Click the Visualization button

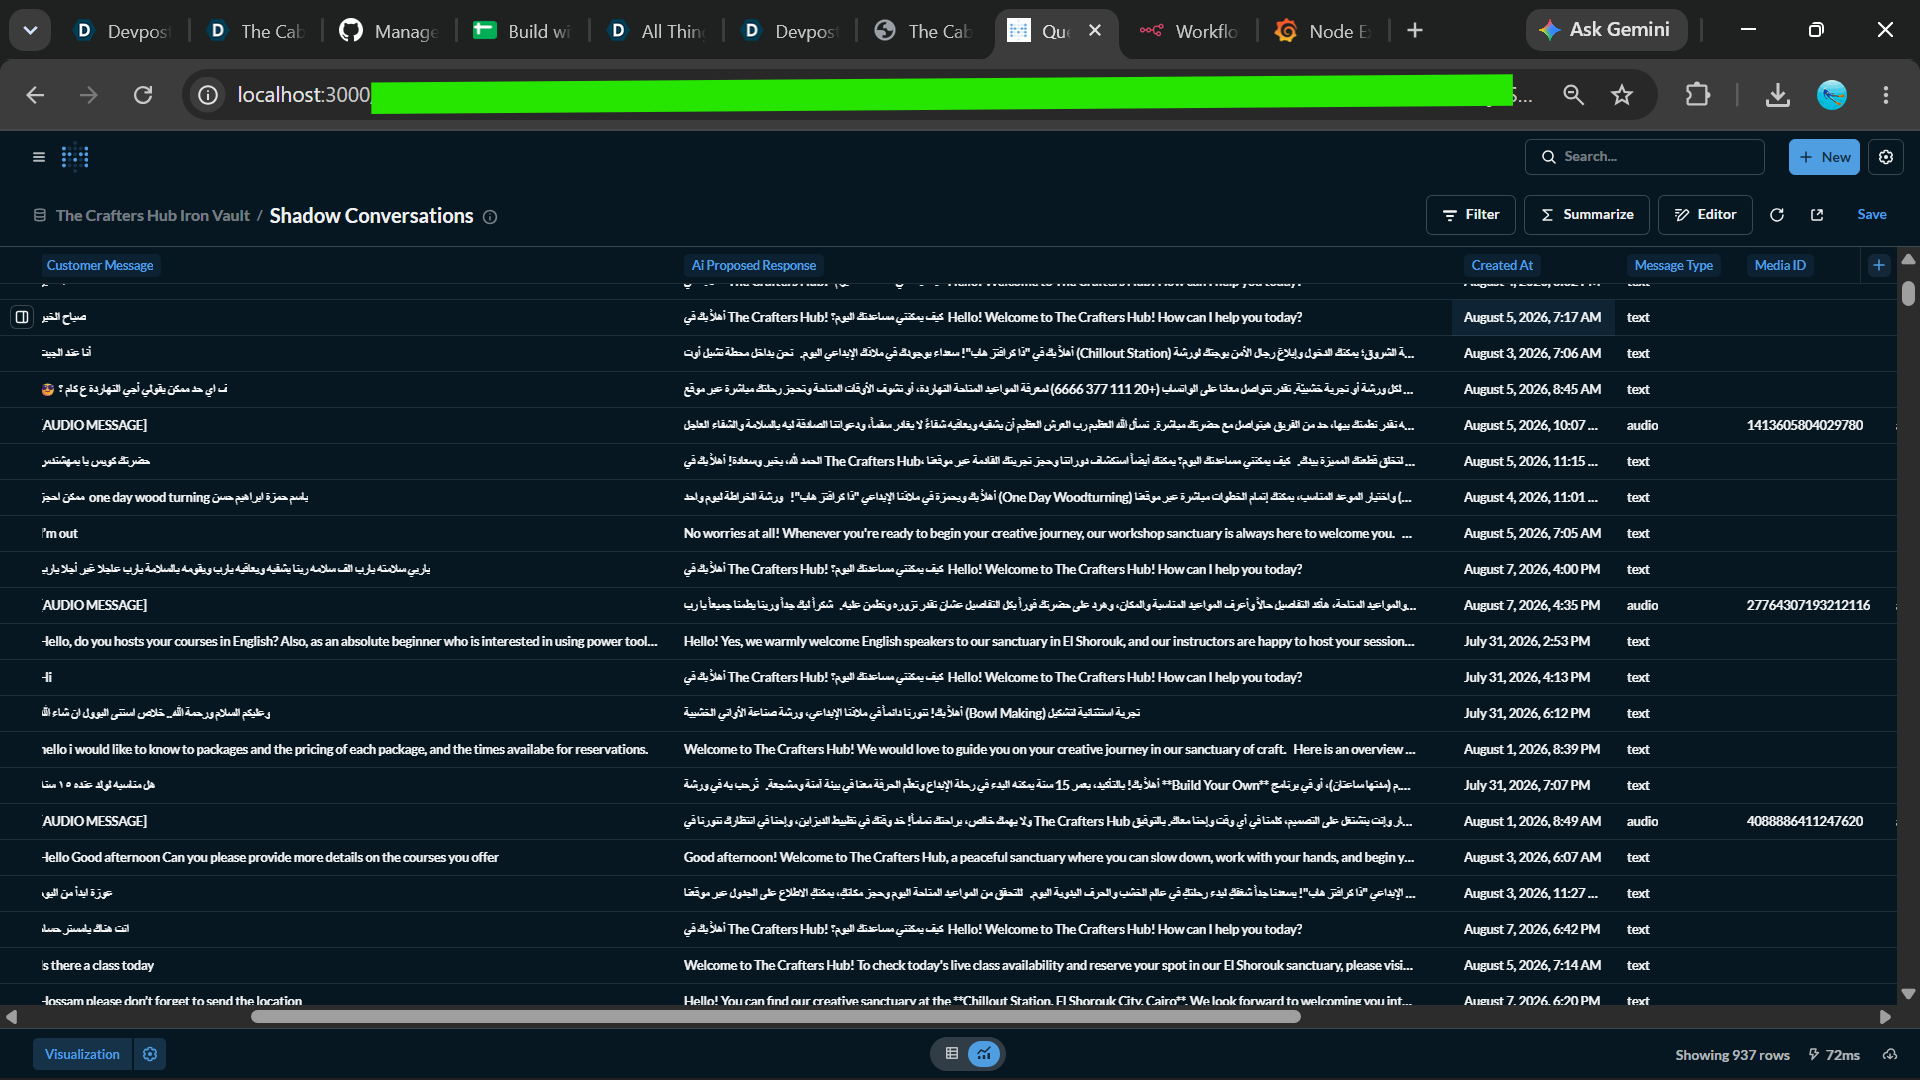click(82, 1054)
